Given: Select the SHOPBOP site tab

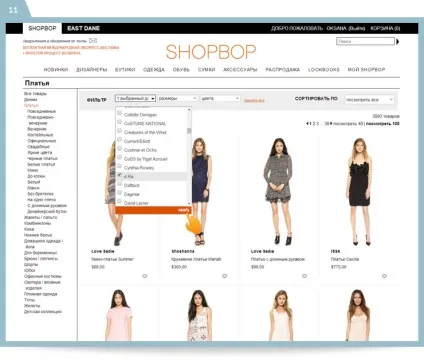Looking at the screenshot, I should [42, 28].
